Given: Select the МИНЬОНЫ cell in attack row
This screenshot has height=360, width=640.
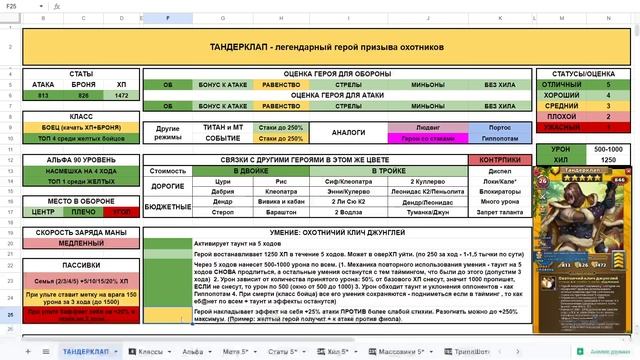Looking at the screenshot, I should click(x=428, y=106).
